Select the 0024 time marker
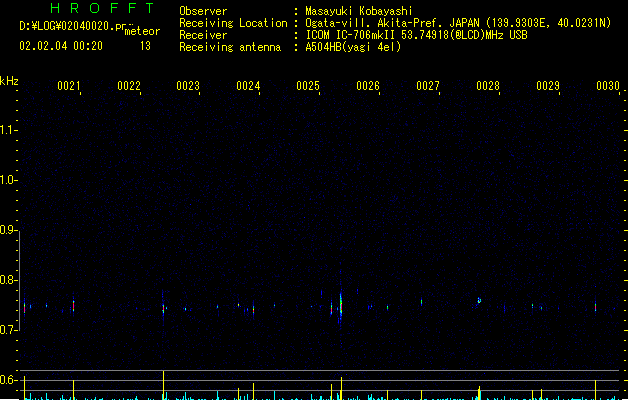 (248, 86)
